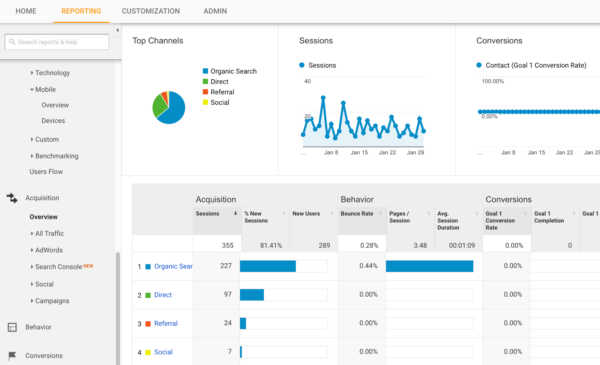
Task: Click the 00:01:09 duration value
Action: click(462, 245)
